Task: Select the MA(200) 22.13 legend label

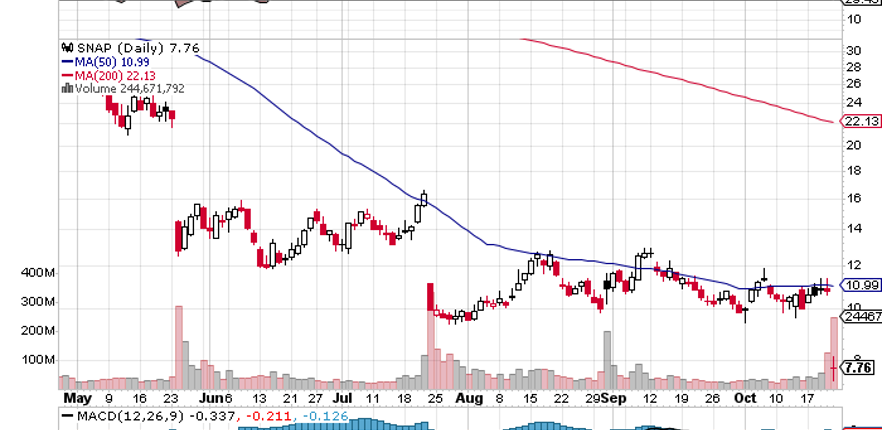Action: 115,75
